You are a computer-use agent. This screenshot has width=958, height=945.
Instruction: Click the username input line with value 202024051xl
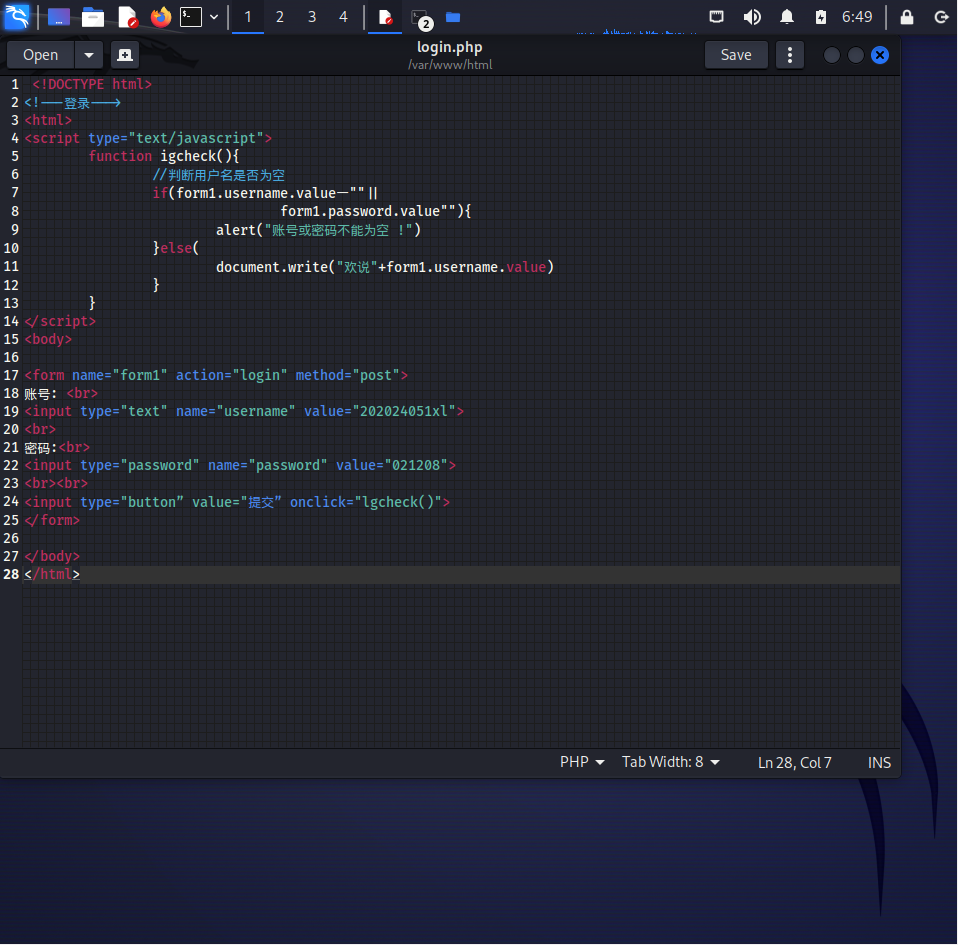tap(244, 411)
